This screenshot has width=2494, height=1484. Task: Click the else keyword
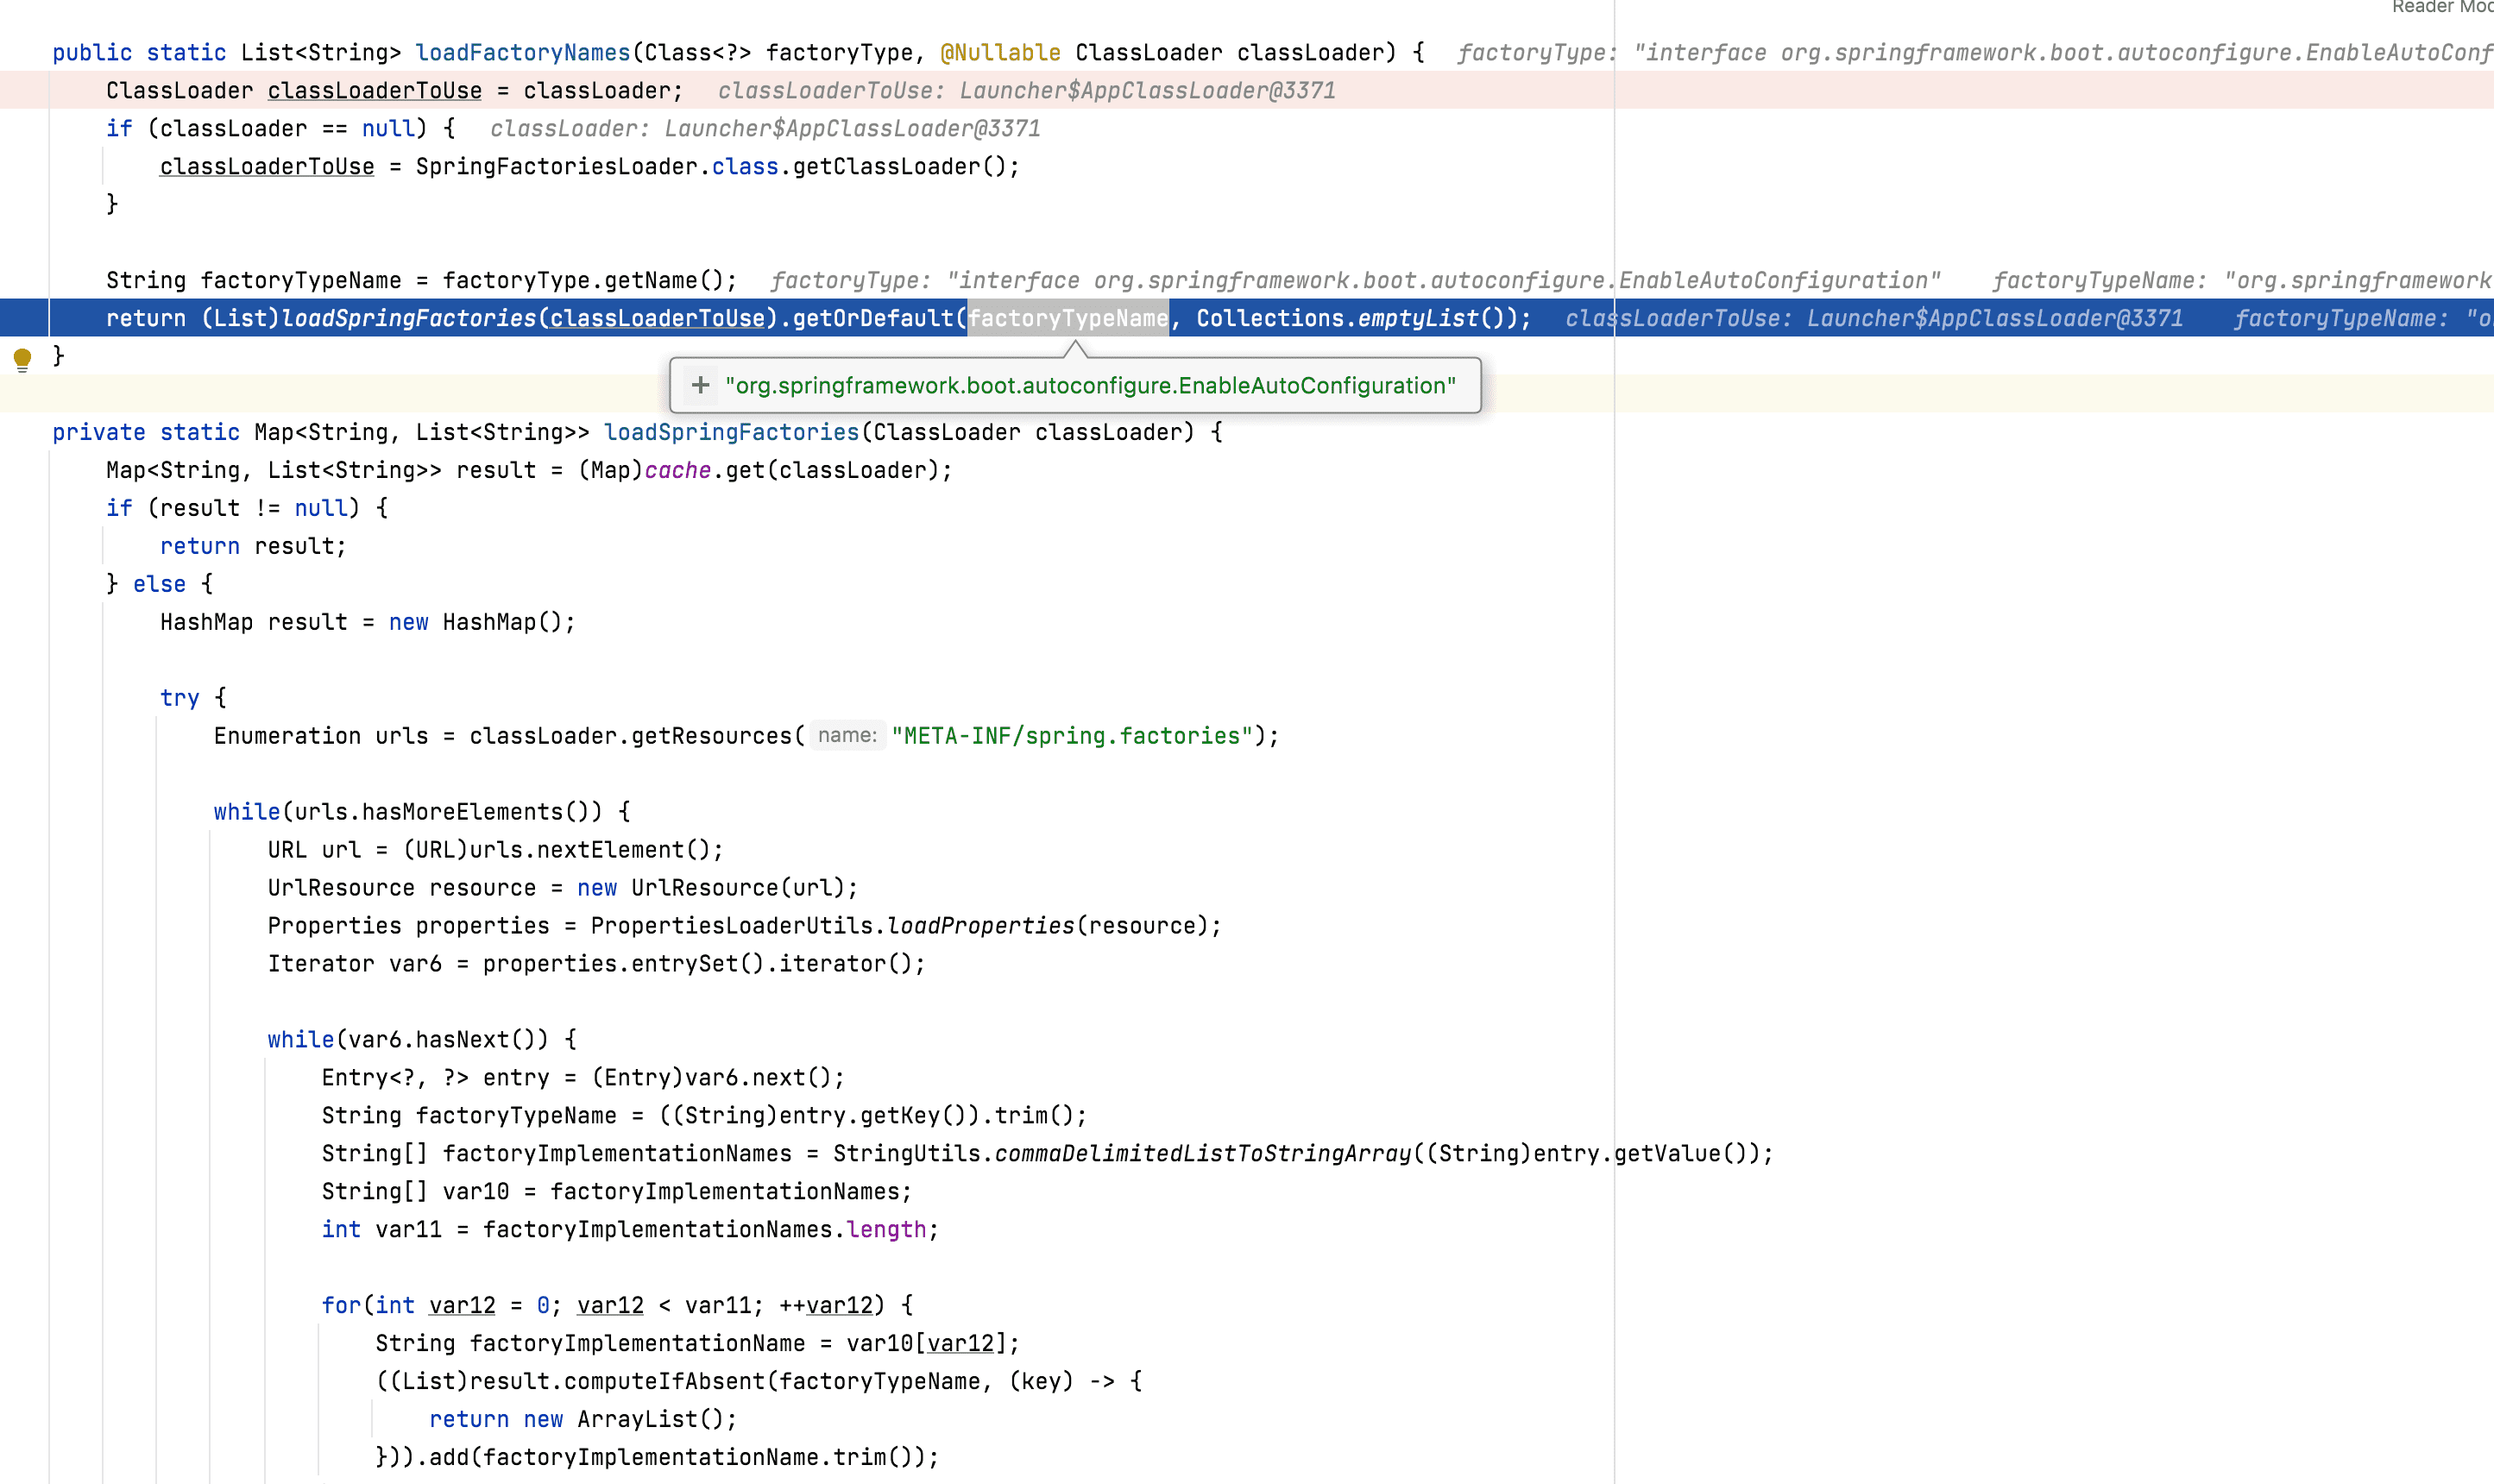point(160,584)
